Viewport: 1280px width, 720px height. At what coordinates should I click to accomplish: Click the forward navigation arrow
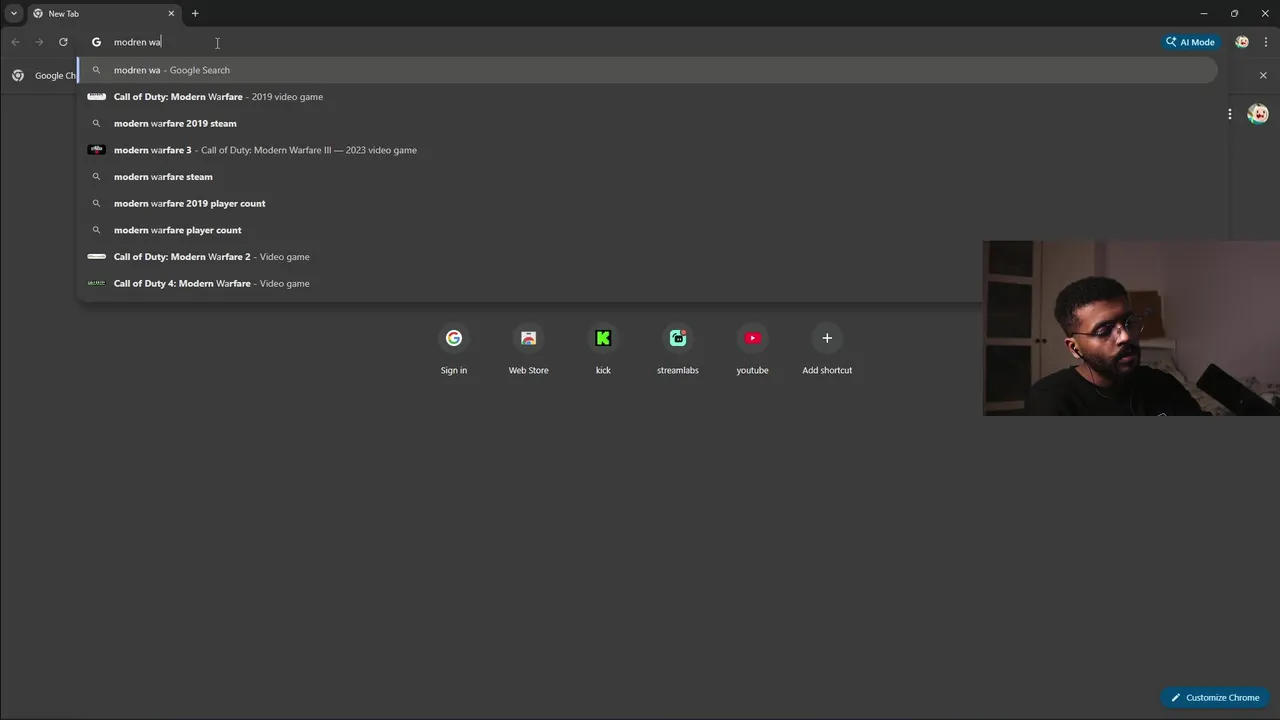click(x=39, y=42)
